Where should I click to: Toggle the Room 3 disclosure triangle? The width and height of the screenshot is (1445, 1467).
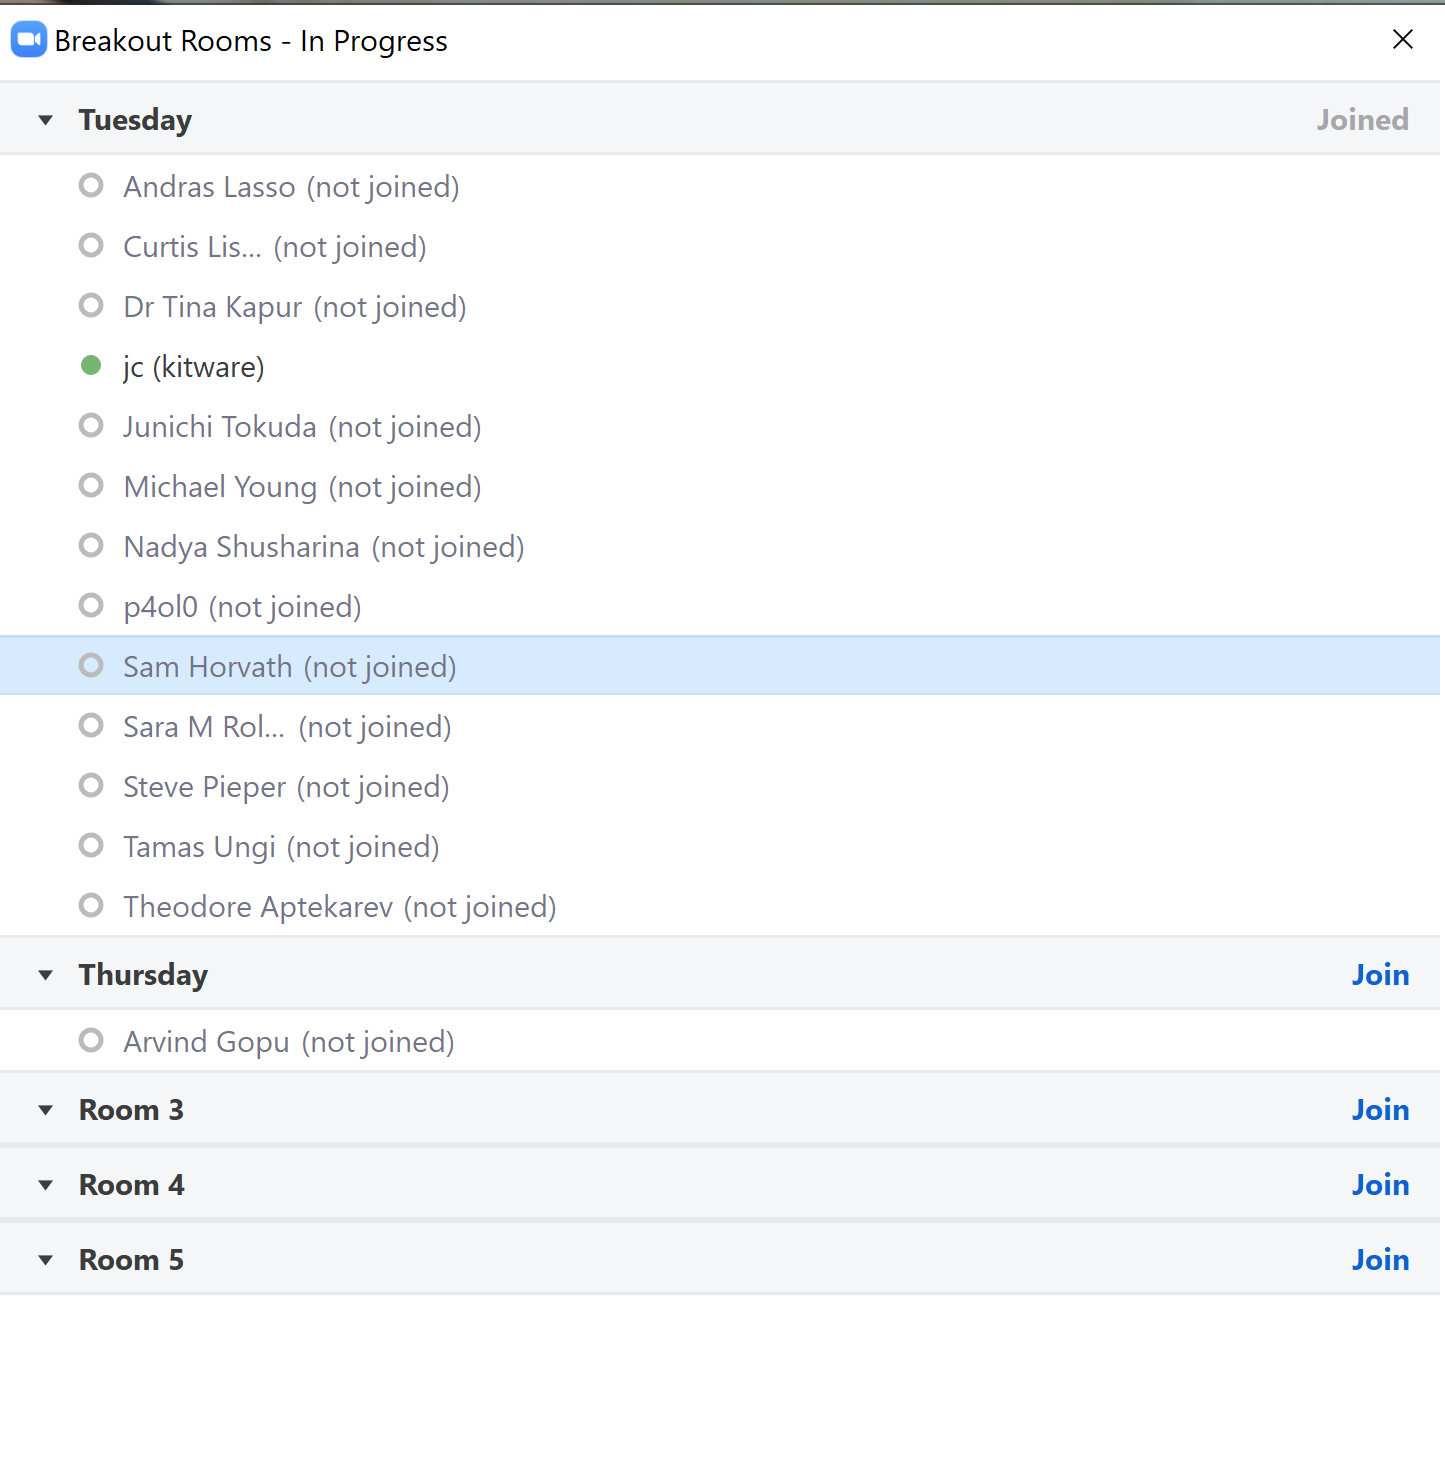46,1110
